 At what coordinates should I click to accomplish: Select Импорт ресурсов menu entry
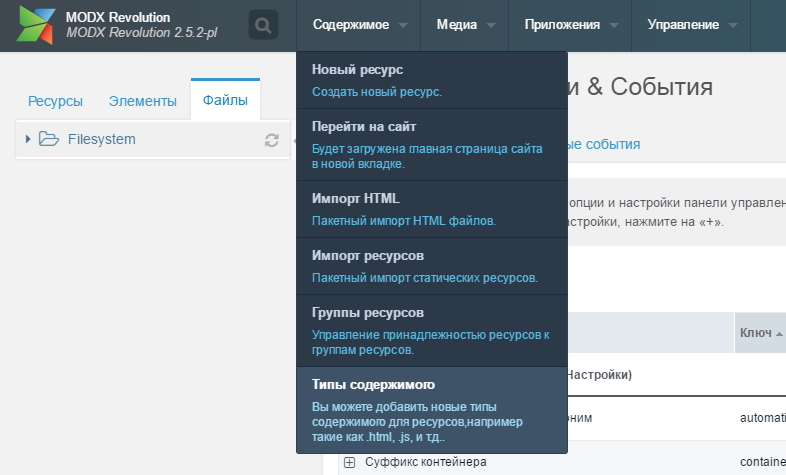[432, 266]
